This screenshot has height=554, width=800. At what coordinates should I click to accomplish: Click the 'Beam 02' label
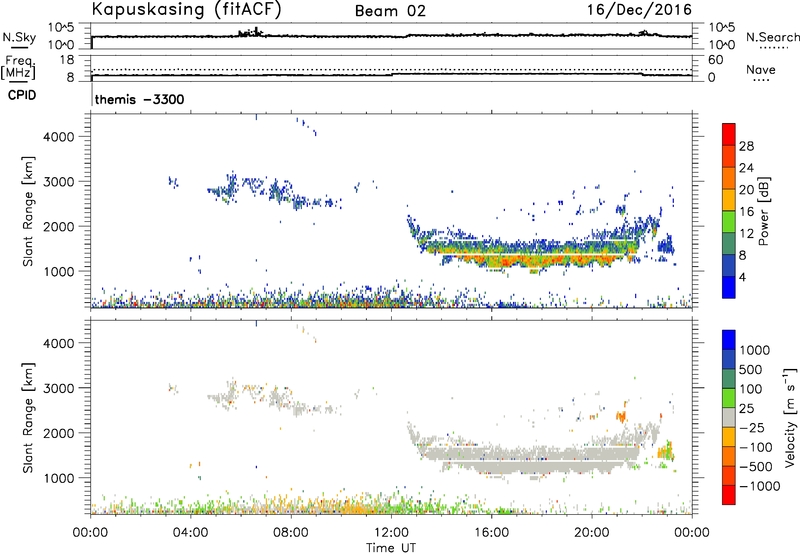390,11
